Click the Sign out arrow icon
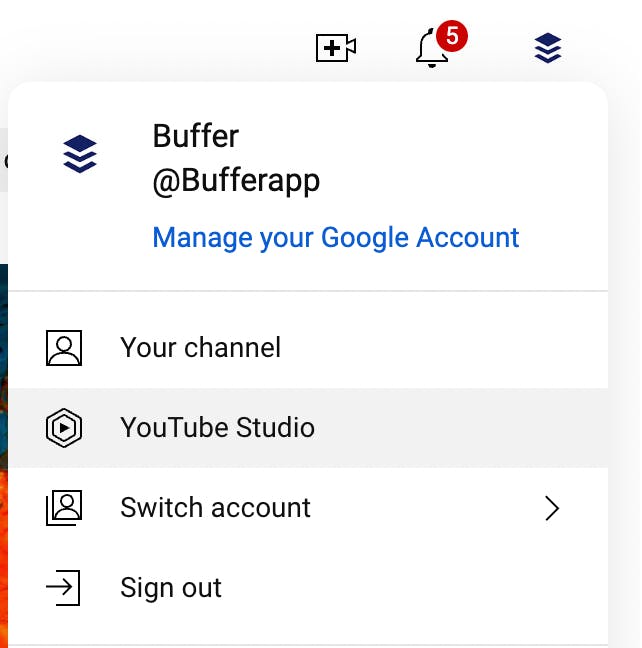This screenshot has height=648, width=642. [x=63, y=587]
